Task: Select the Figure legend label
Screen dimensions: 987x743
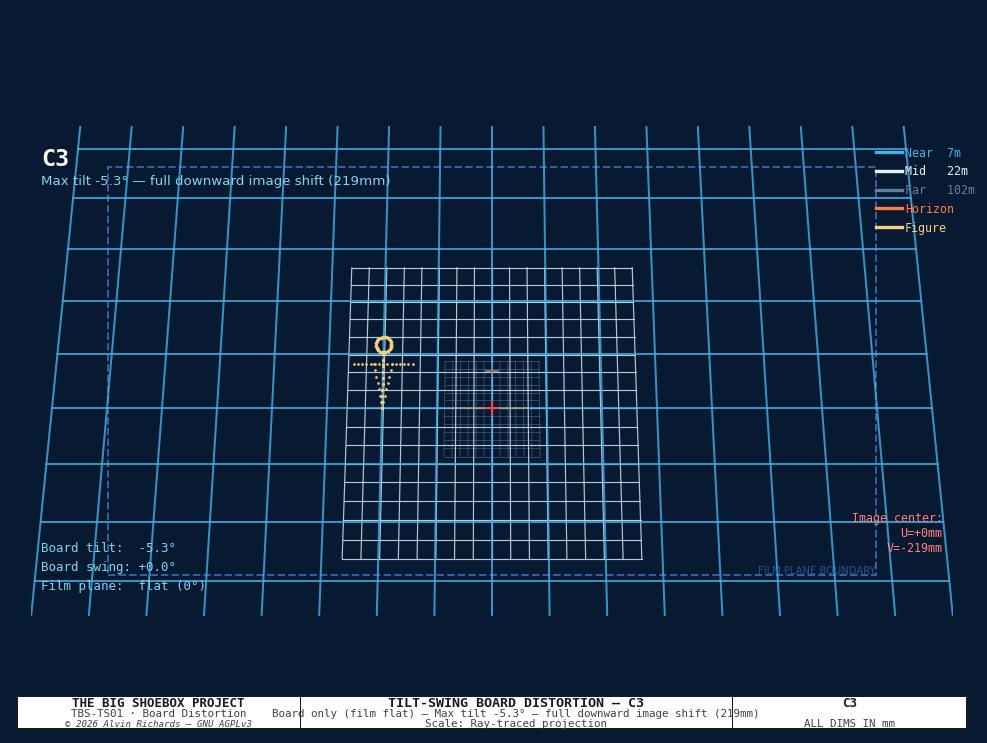Action: tap(925, 228)
